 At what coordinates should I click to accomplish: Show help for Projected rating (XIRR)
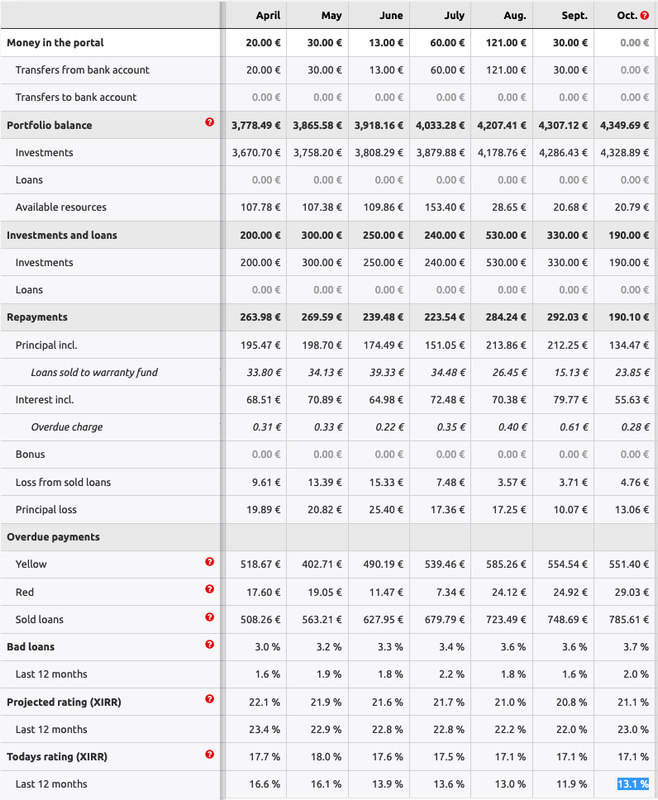(210, 699)
